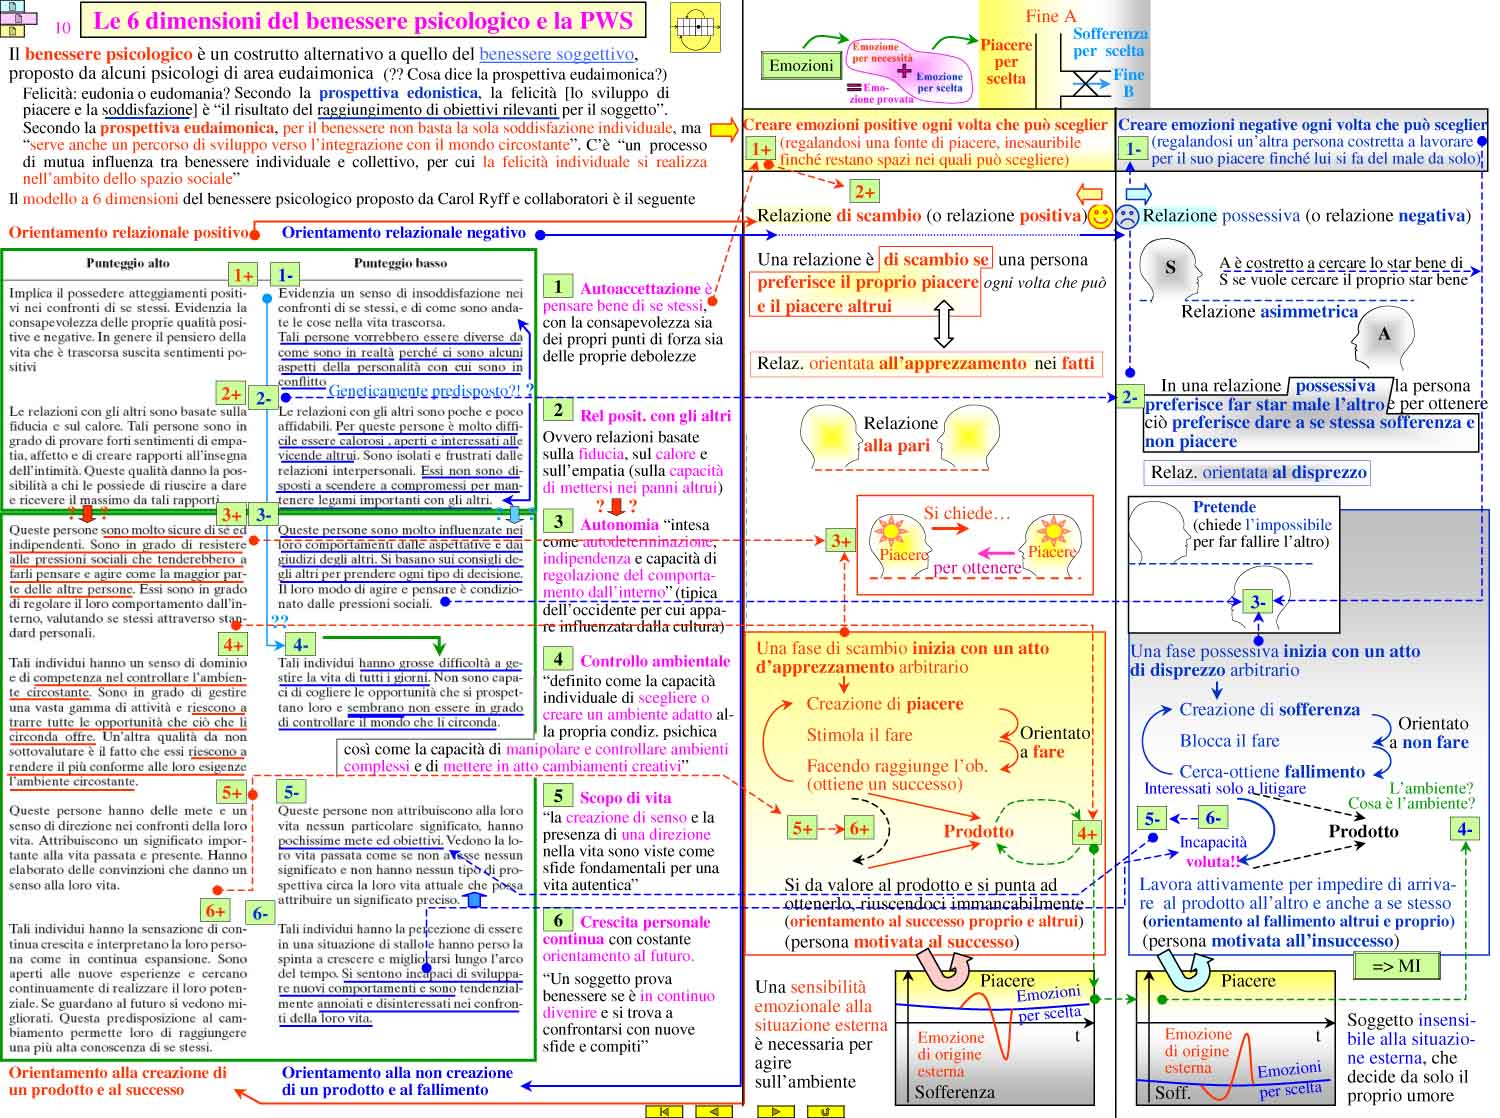Click 'Orientamento relazionale positivo' label
1500x1118 pixels.
click(x=128, y=233)
